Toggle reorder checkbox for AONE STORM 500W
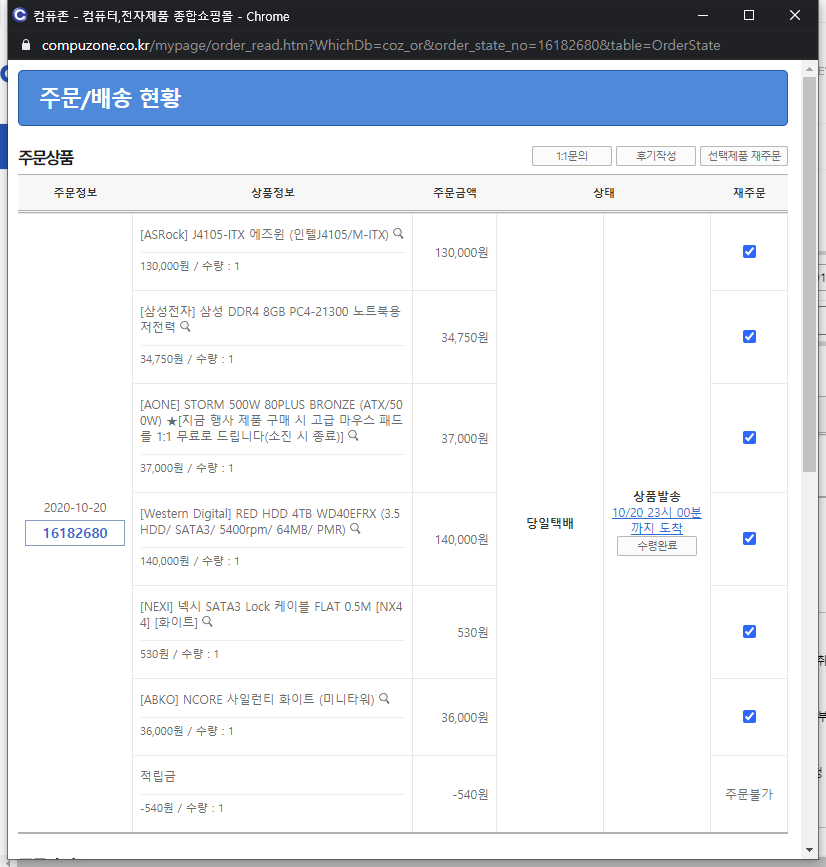This screenshot has height=867, width=826. click(x=749, y=438)
